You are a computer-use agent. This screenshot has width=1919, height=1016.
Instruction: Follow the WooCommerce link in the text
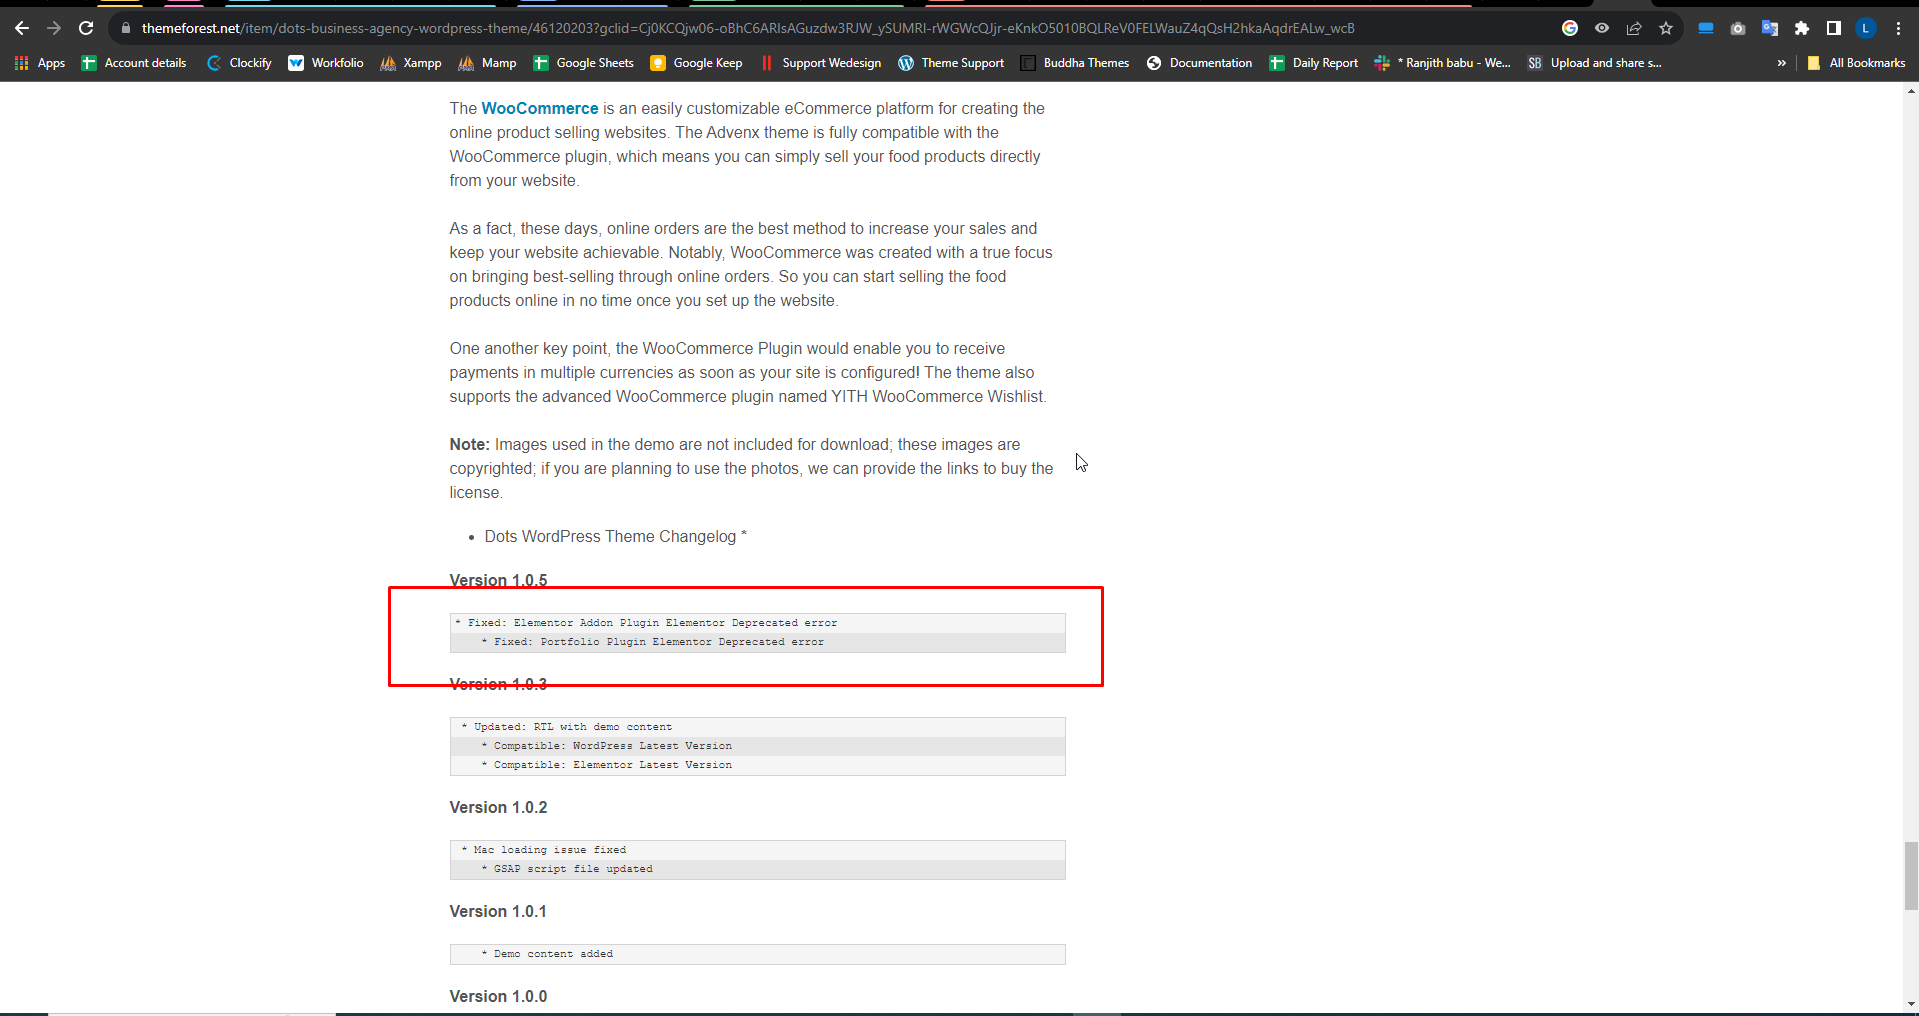coord(540,108)
